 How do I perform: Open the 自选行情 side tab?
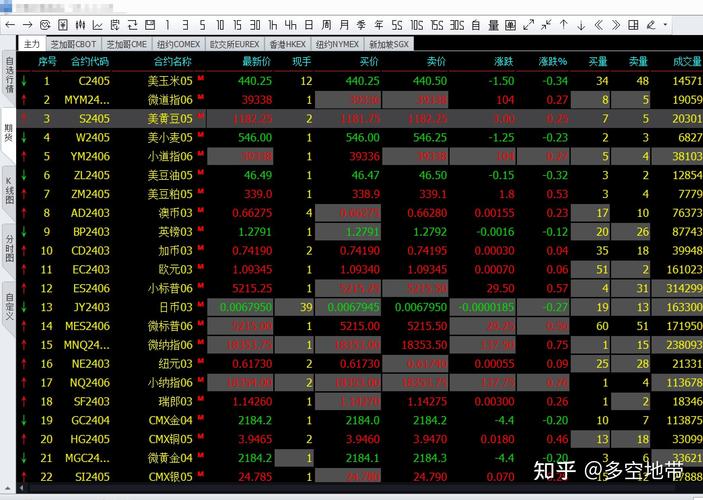pos(9,75)
